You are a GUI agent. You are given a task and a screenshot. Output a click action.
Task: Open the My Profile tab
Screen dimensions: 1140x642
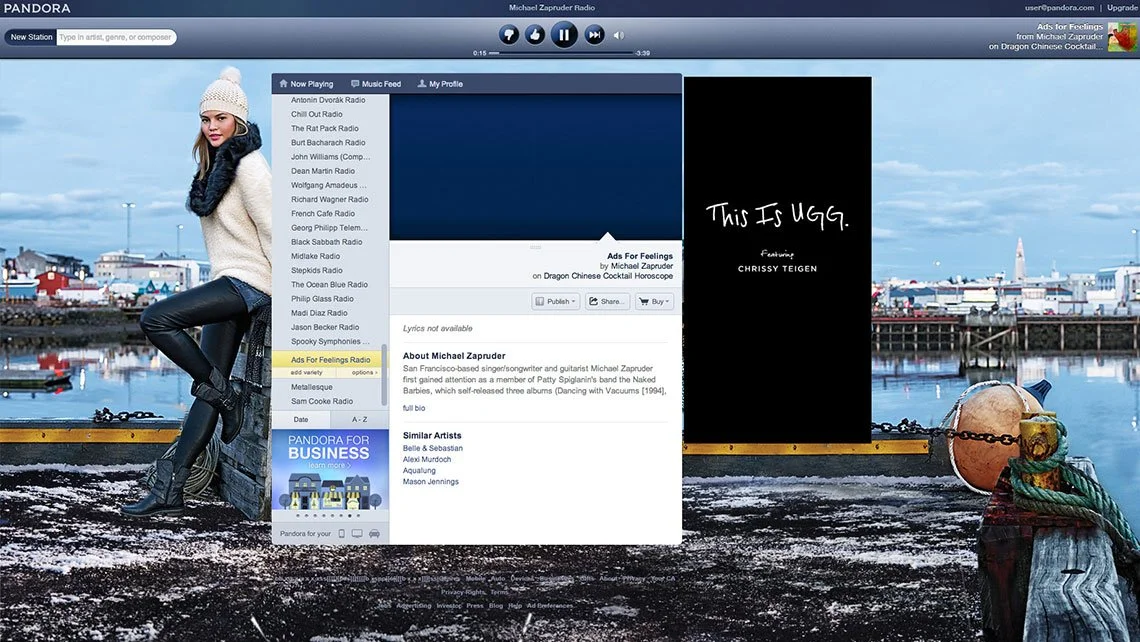440,84
